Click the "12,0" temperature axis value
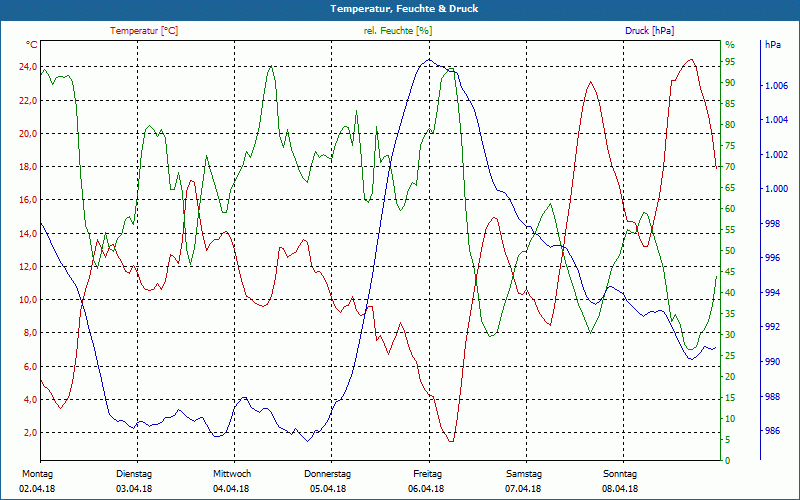 point(29,266)
